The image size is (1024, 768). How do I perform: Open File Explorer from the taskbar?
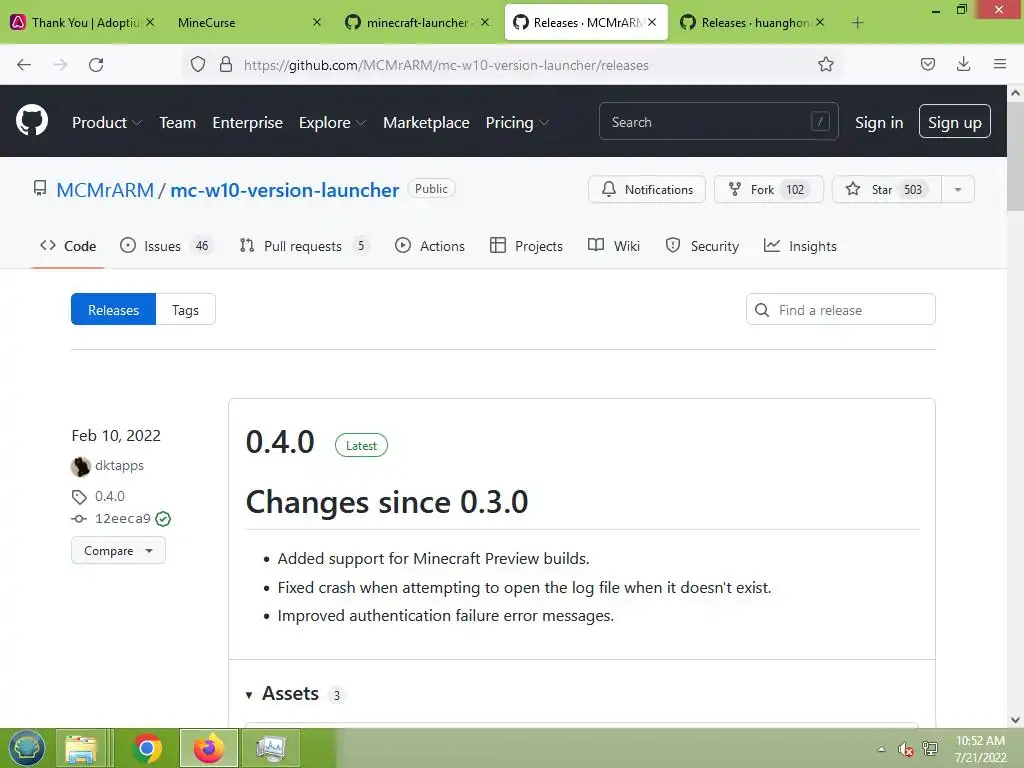[x=81, y=748]
